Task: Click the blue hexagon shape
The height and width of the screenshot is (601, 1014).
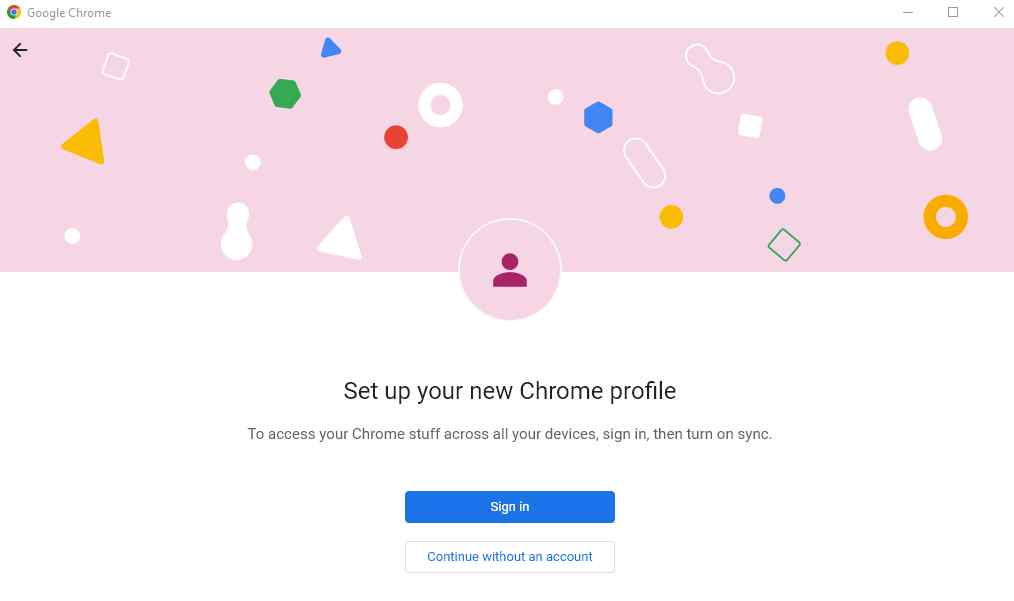Action: click(598, 117)
